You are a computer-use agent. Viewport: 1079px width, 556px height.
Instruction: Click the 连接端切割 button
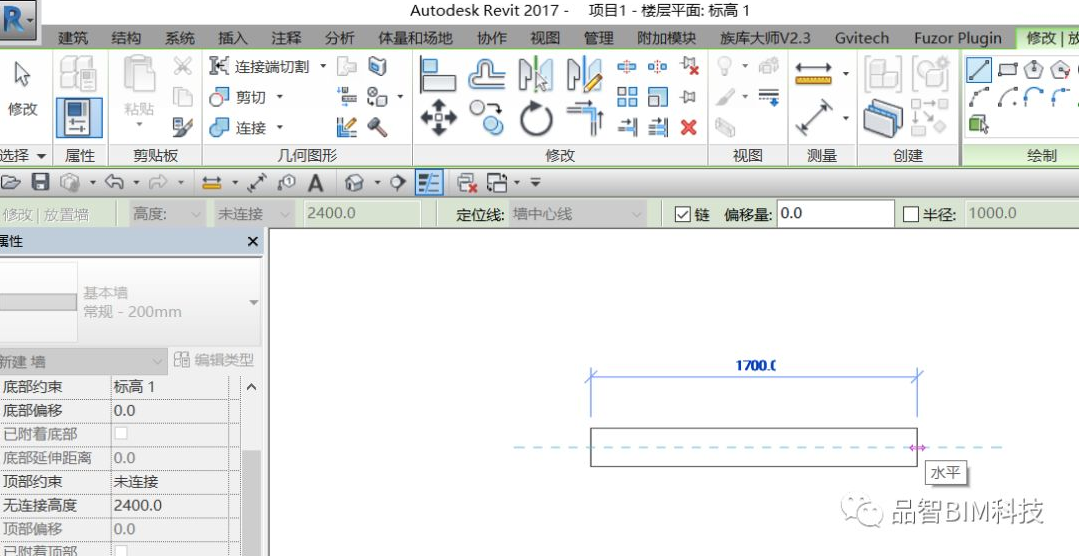click(260, 67)
